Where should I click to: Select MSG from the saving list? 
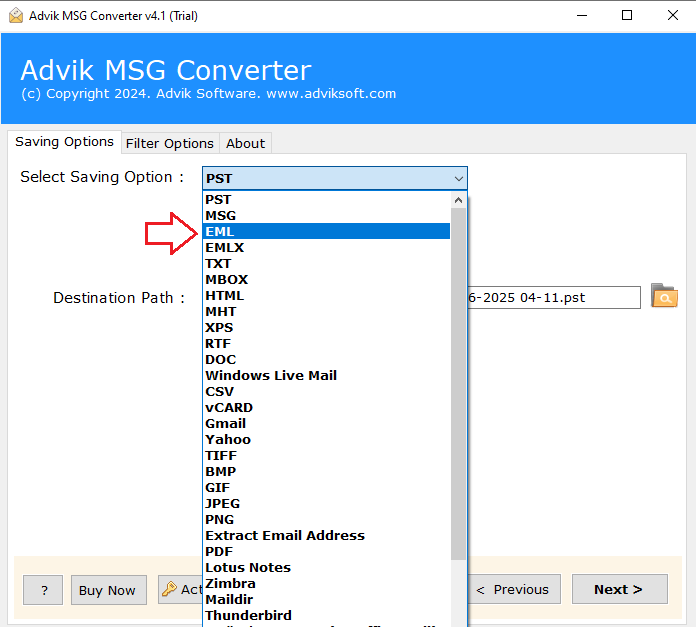click(x=326, y=215)
